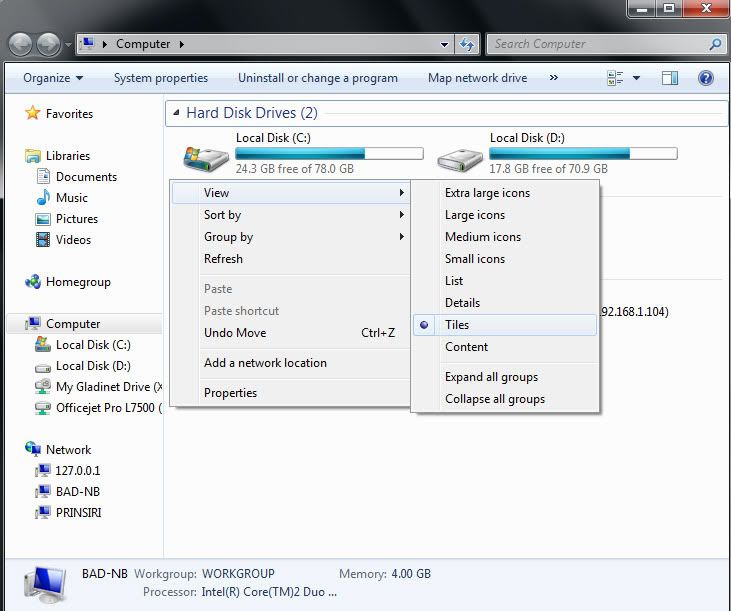Click the Search Computer input field
The width and height of the screenshot is (731, 611).
(x=598, y=44)
